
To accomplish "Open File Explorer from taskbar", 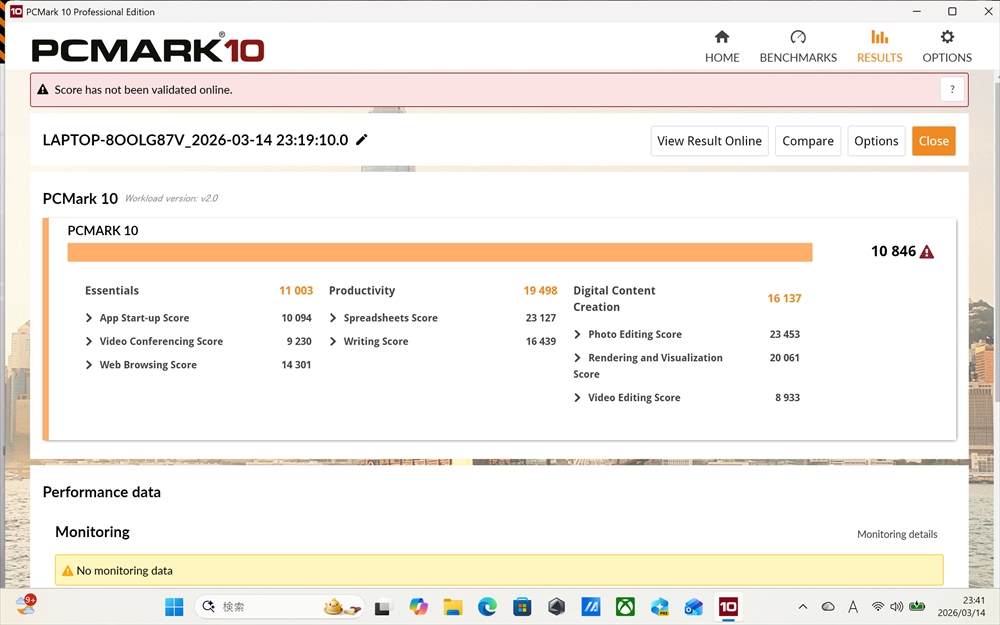I will [x=453, y=607].
